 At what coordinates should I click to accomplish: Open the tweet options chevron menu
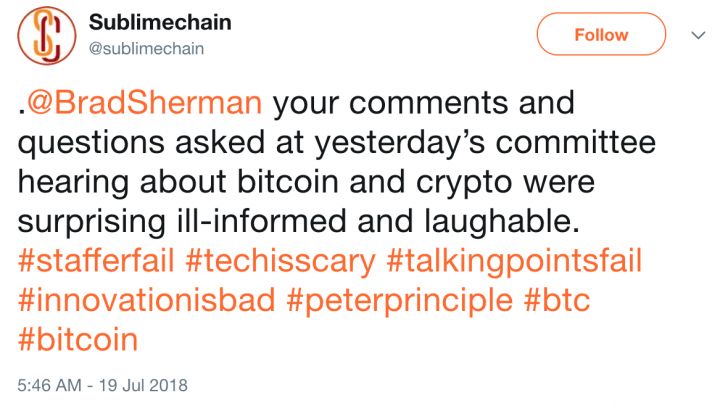699,34
